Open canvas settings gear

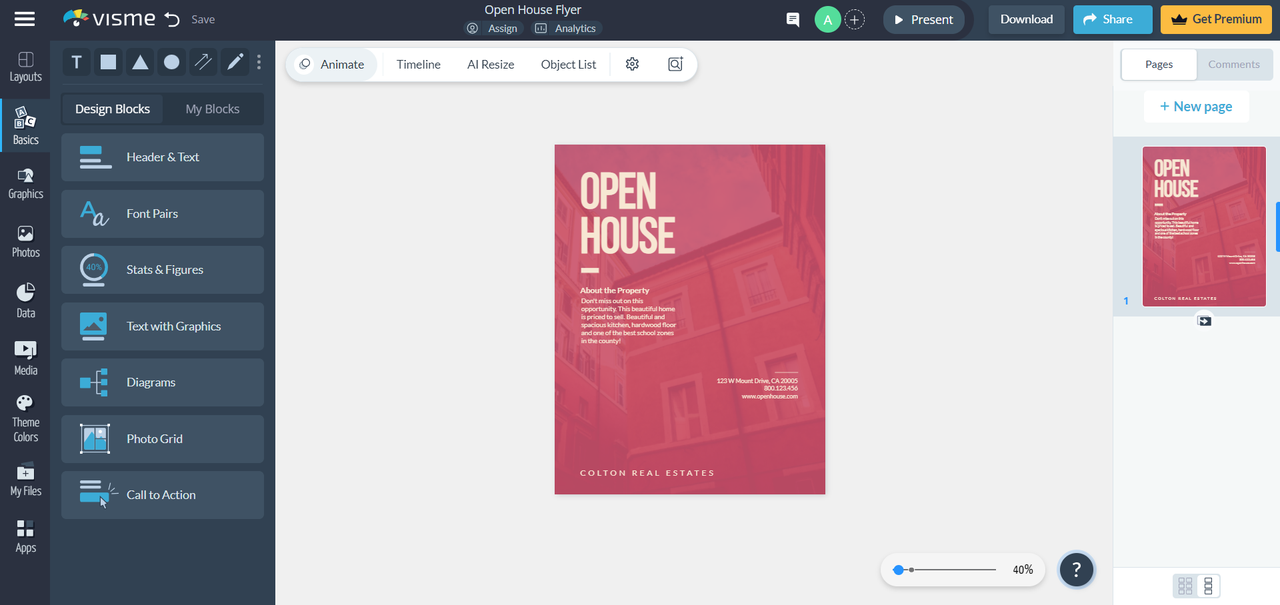coord(632,64)
